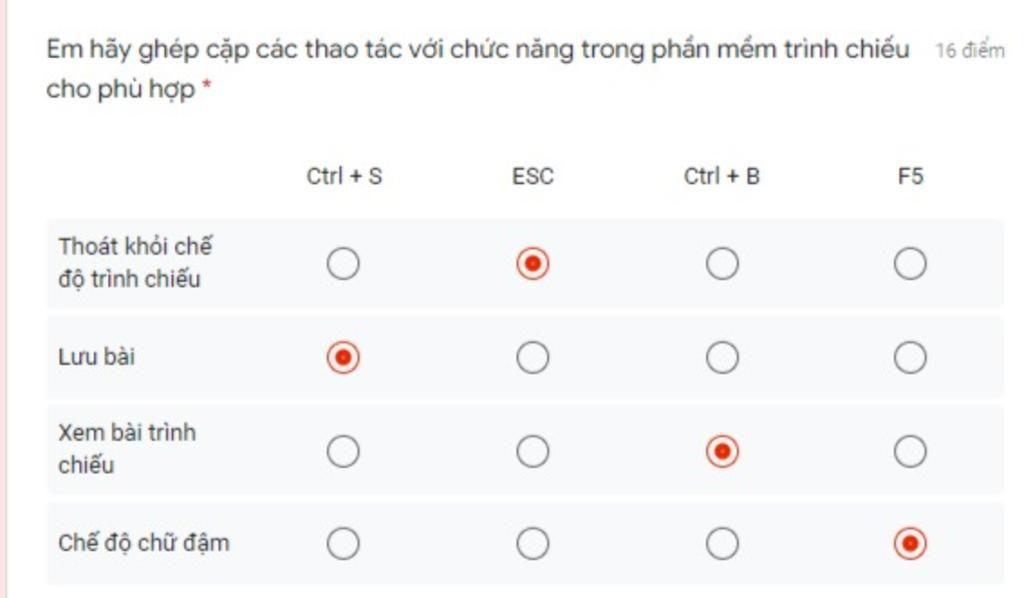Choose F5 for Lưu bài row
1024x598 pixels.
point(910,357)
